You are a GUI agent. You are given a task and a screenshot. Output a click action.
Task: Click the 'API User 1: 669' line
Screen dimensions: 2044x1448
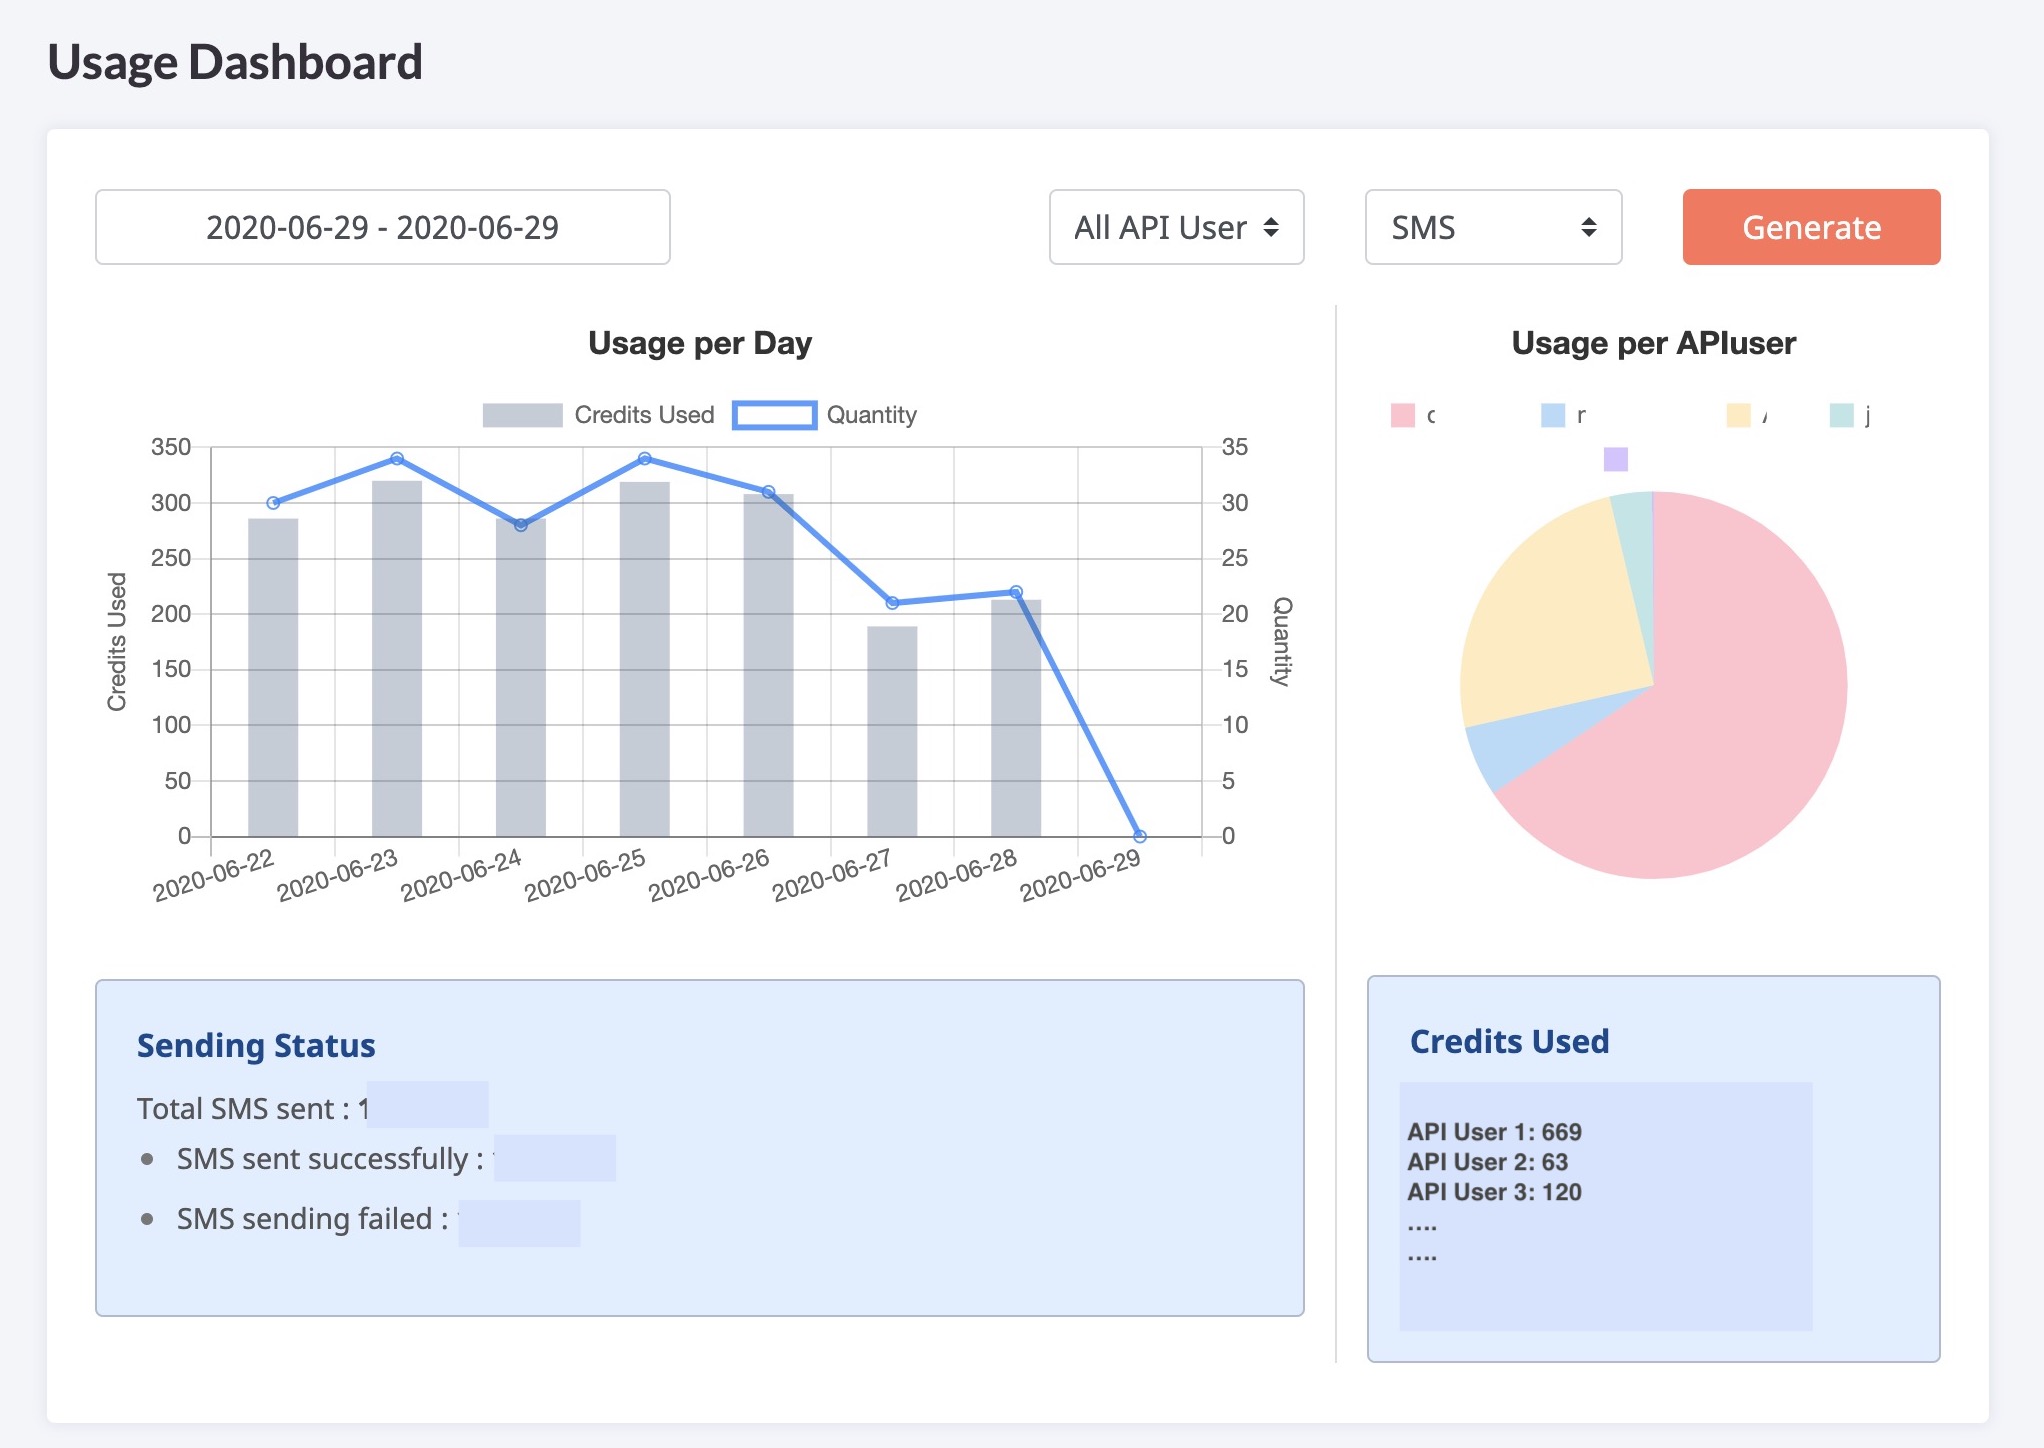1494,1132
